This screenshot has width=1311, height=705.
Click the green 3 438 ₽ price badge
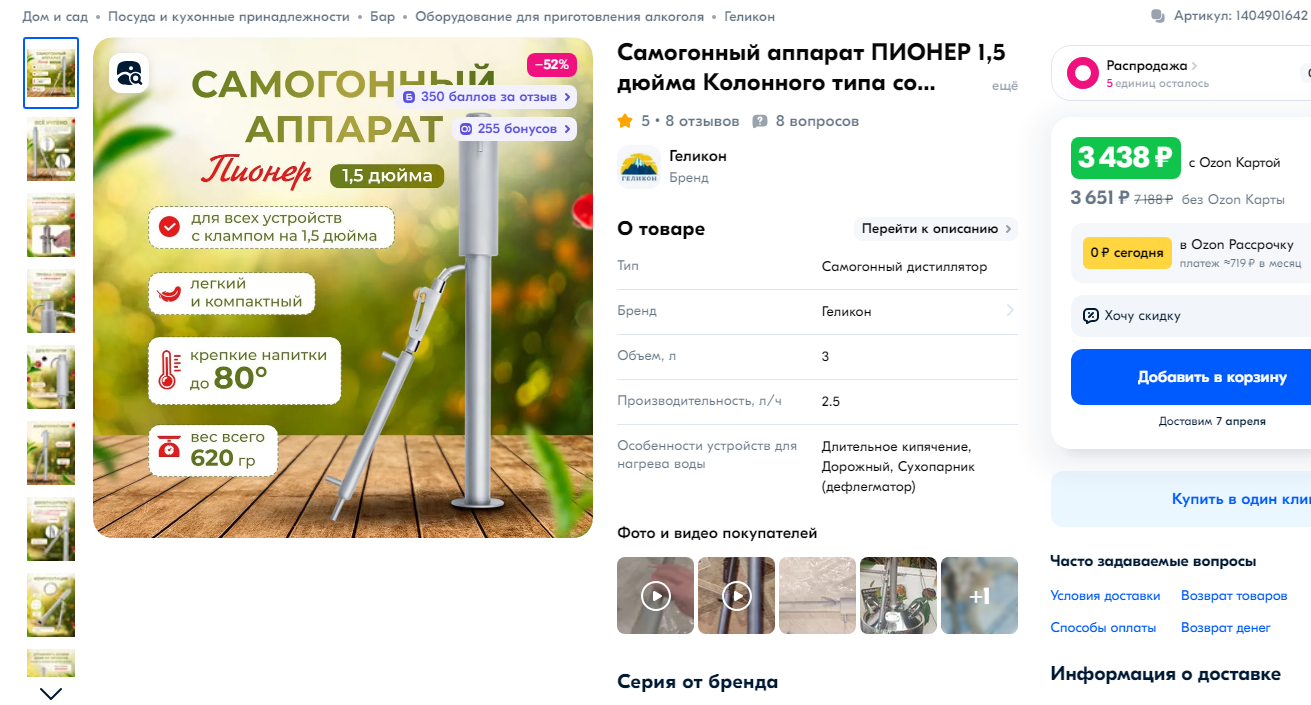point(1126,158)
